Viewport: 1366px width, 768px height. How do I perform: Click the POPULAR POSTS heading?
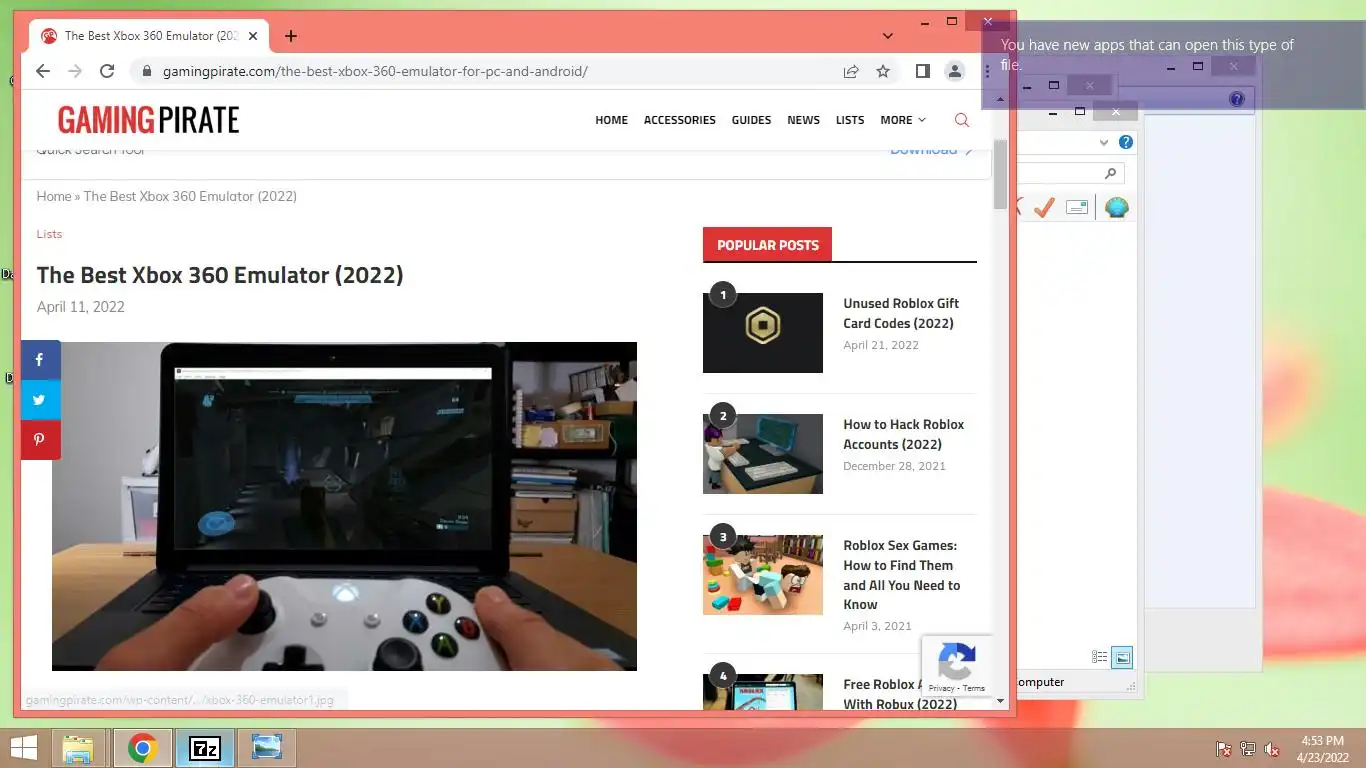[767, 245]
